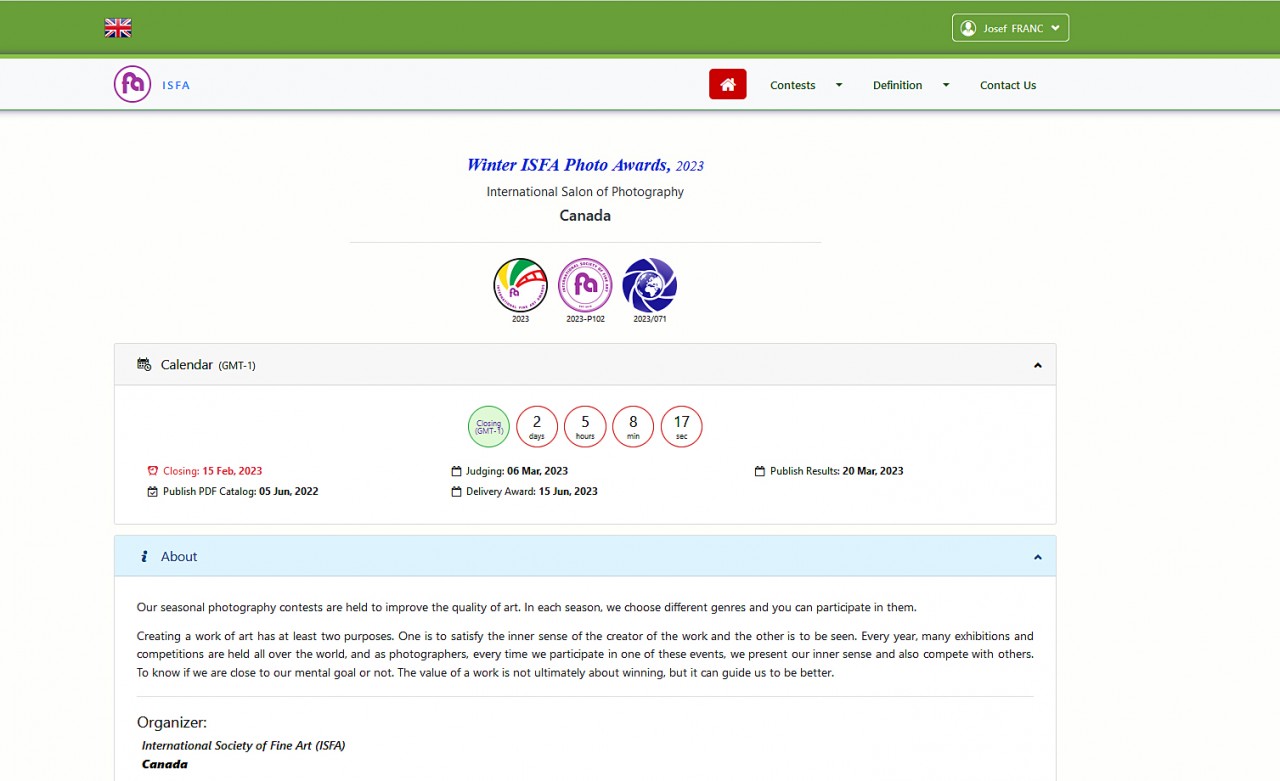Go to home via the red house button

click(728, 85)
